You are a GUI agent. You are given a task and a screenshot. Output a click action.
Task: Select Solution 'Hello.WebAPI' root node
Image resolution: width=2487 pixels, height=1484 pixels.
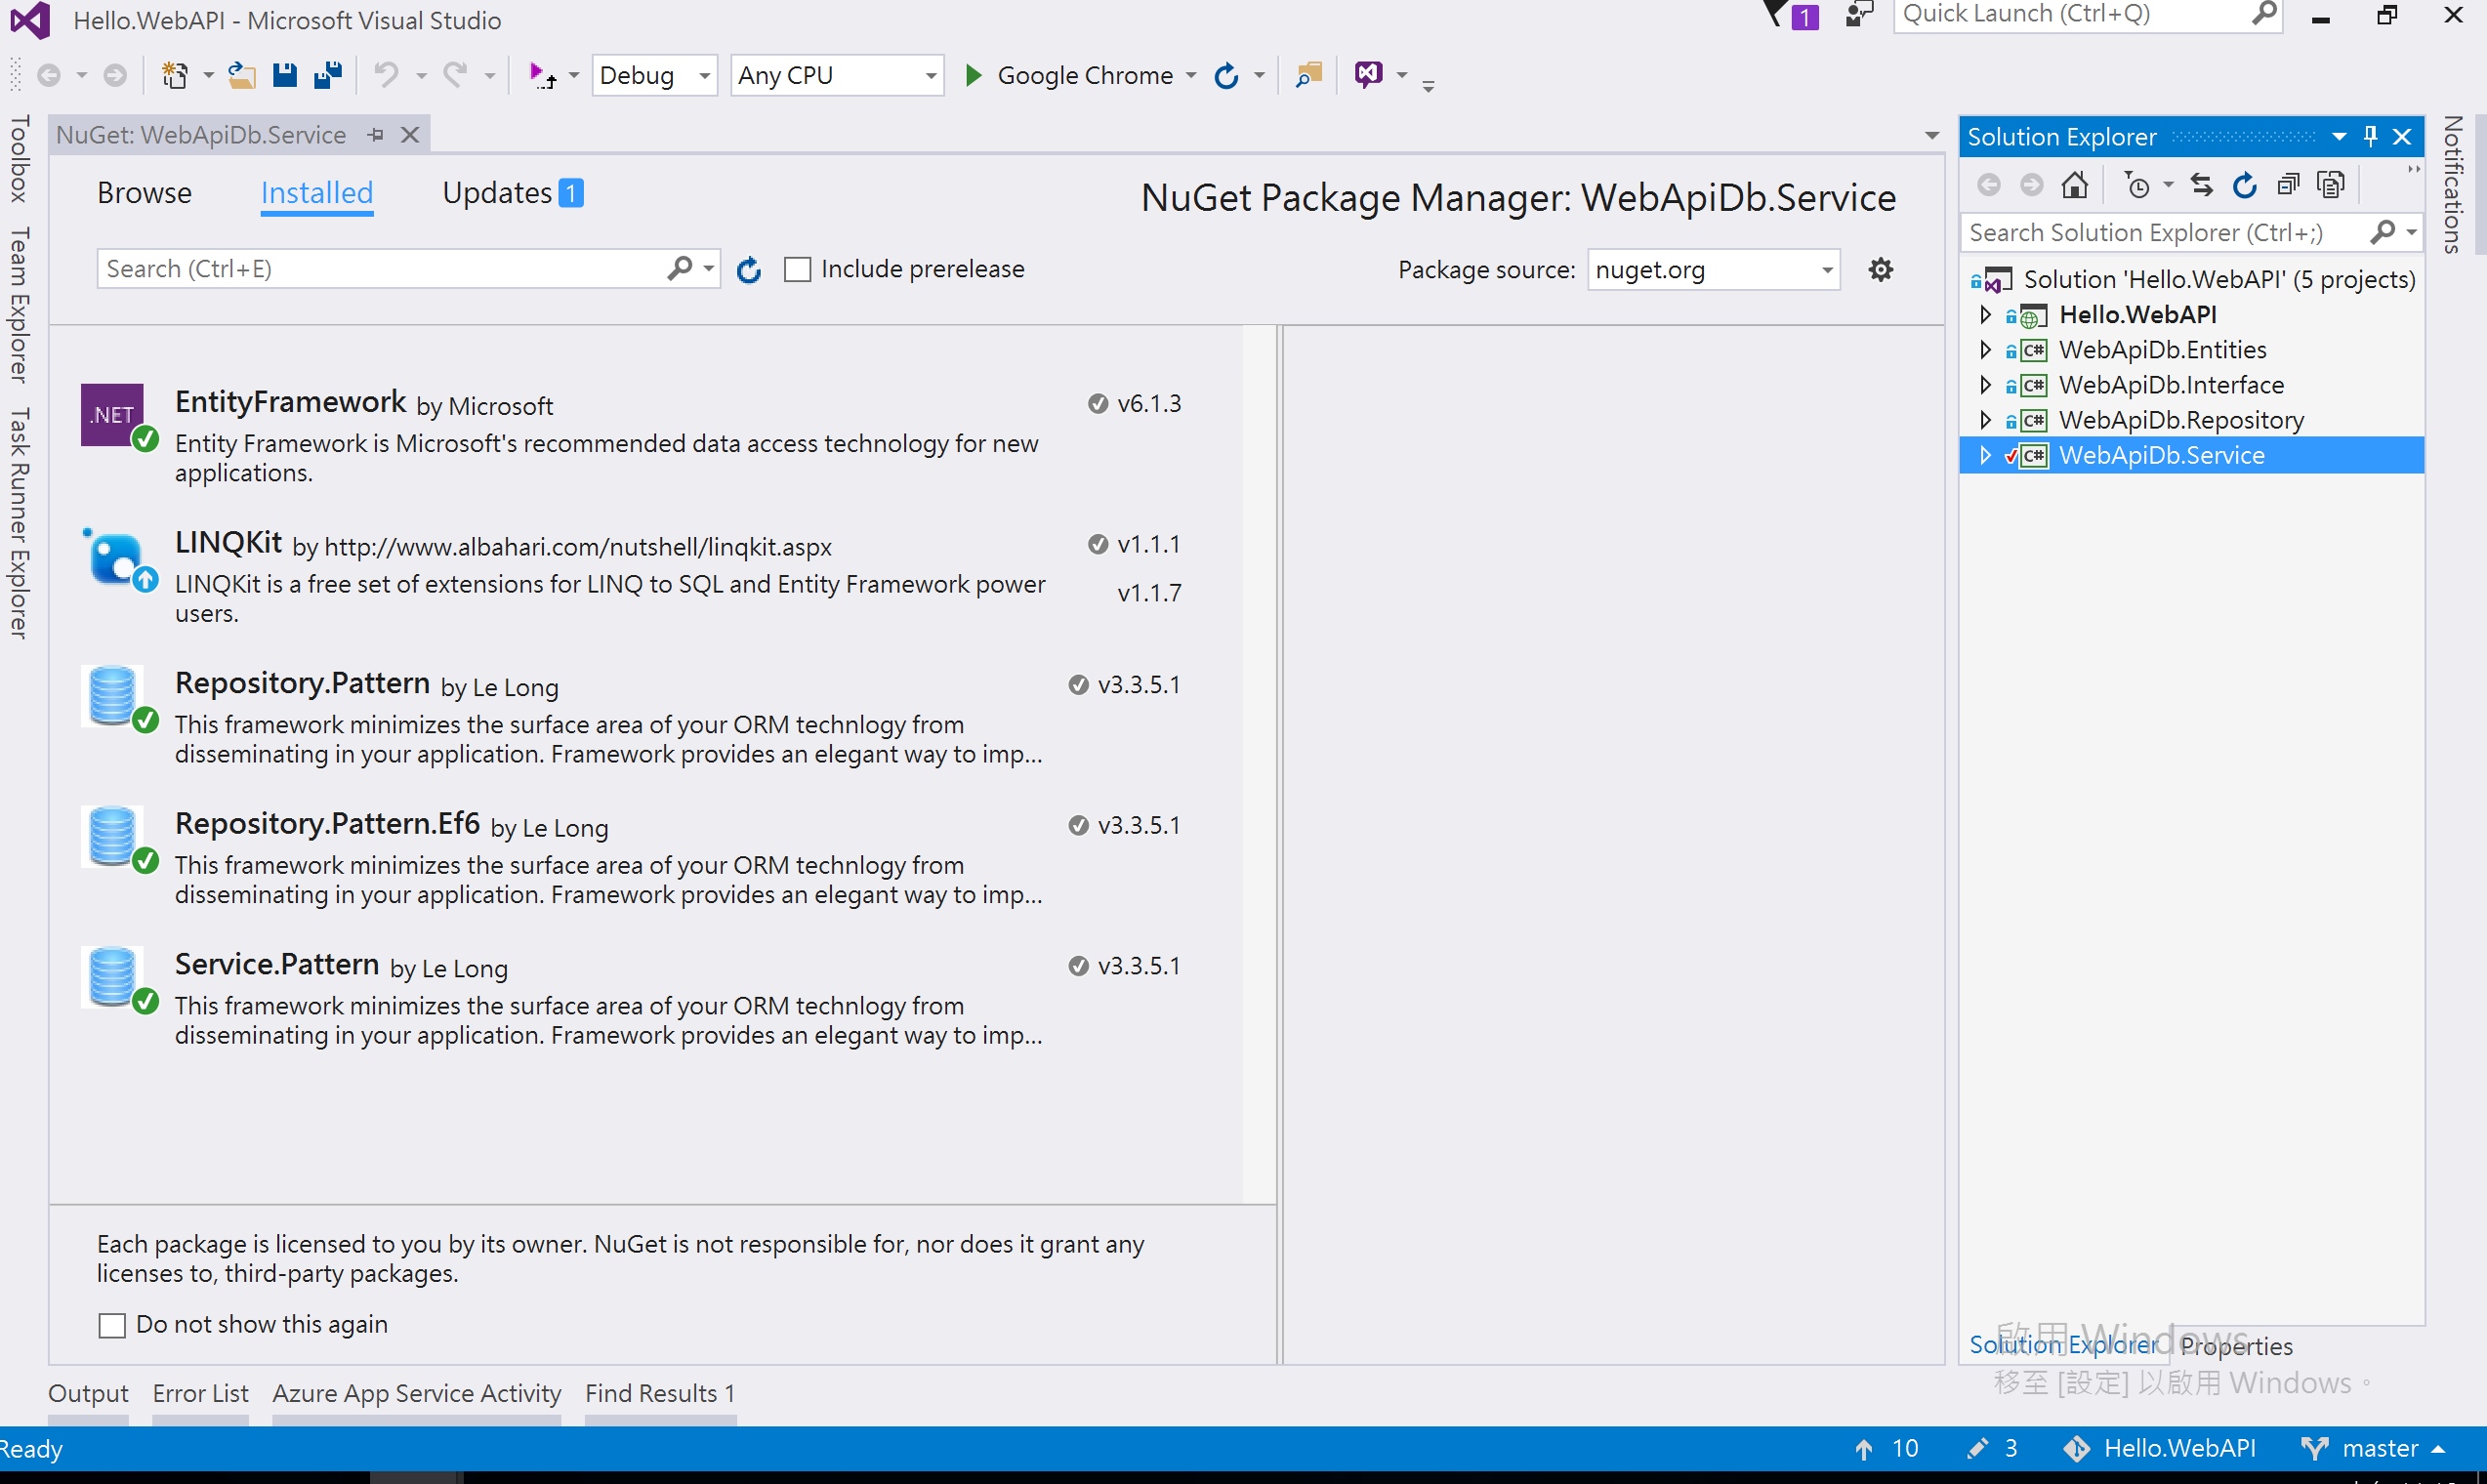coord(2193,279)
